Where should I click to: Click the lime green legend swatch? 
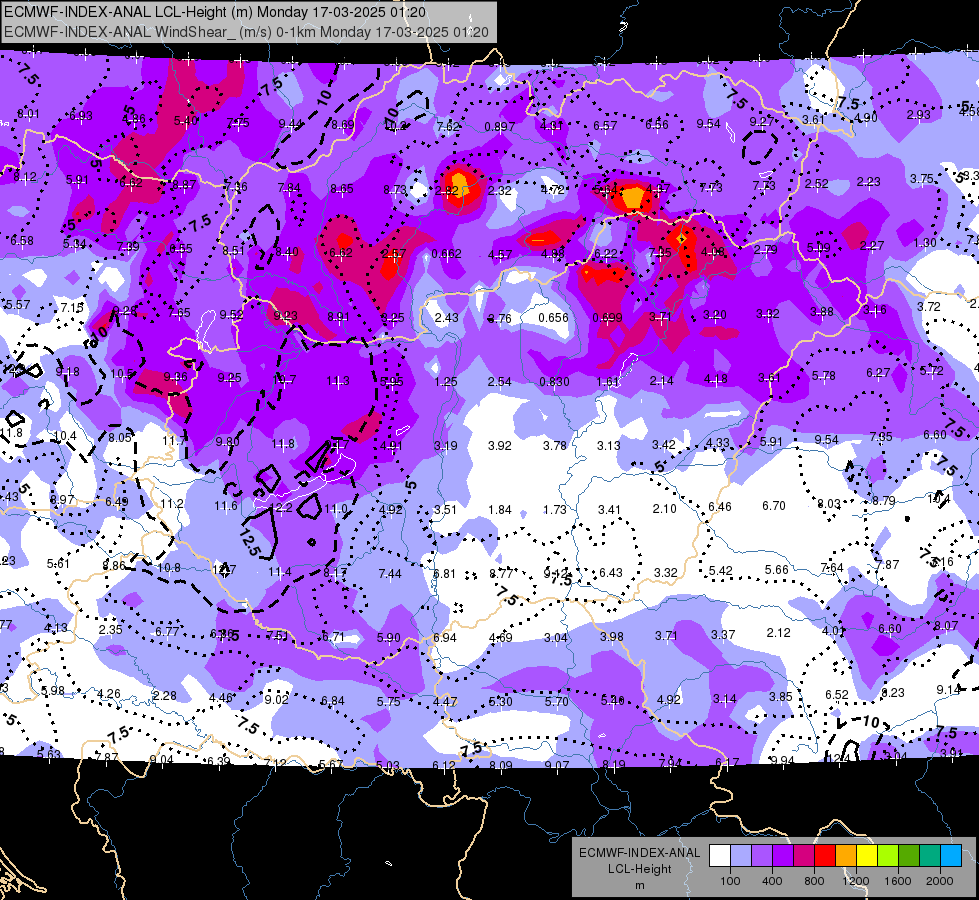click(x=888, y=856)
